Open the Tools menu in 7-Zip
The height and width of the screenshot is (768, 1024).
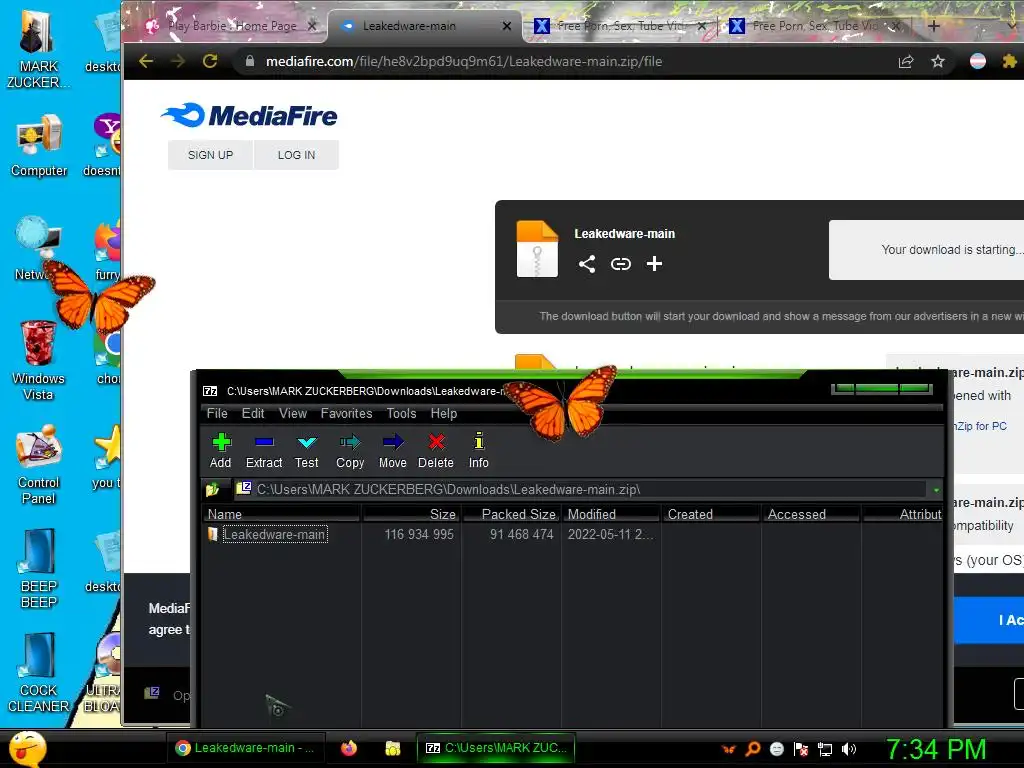(x=401, y=413)
